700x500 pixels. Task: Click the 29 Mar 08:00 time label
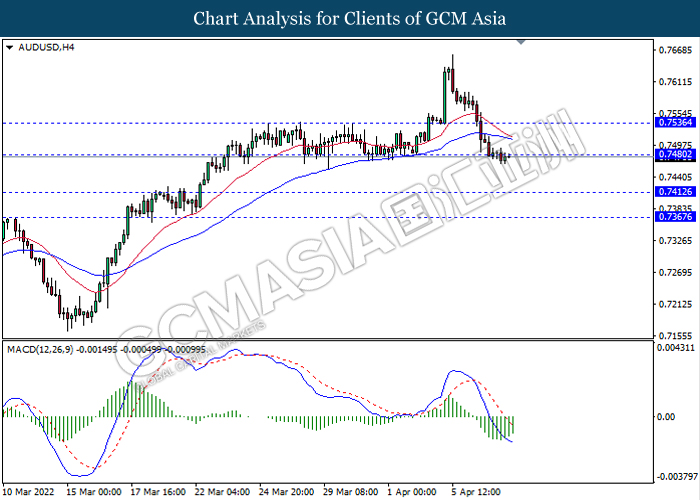(x=351, y=492)
